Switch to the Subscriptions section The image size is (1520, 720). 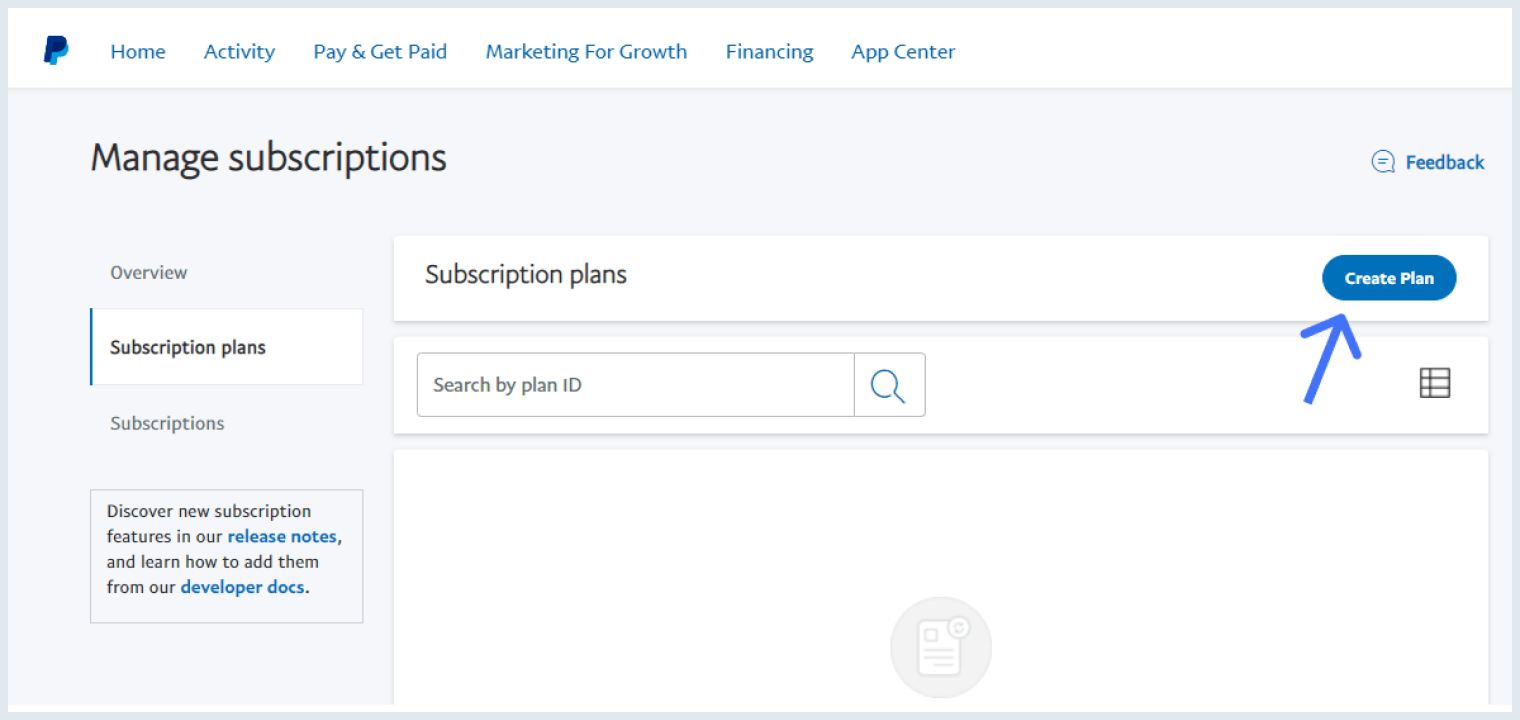(167, 423)
